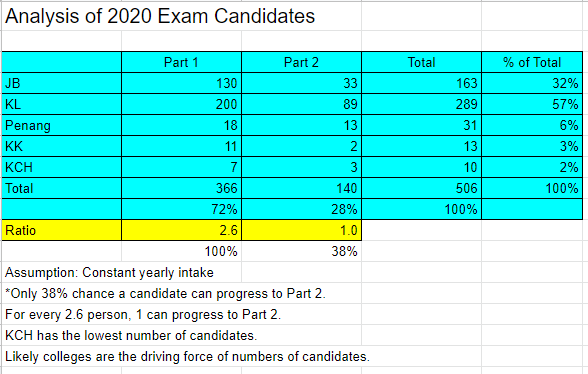Click the 72% cell under Part 1 total

(x=182, y=209)
